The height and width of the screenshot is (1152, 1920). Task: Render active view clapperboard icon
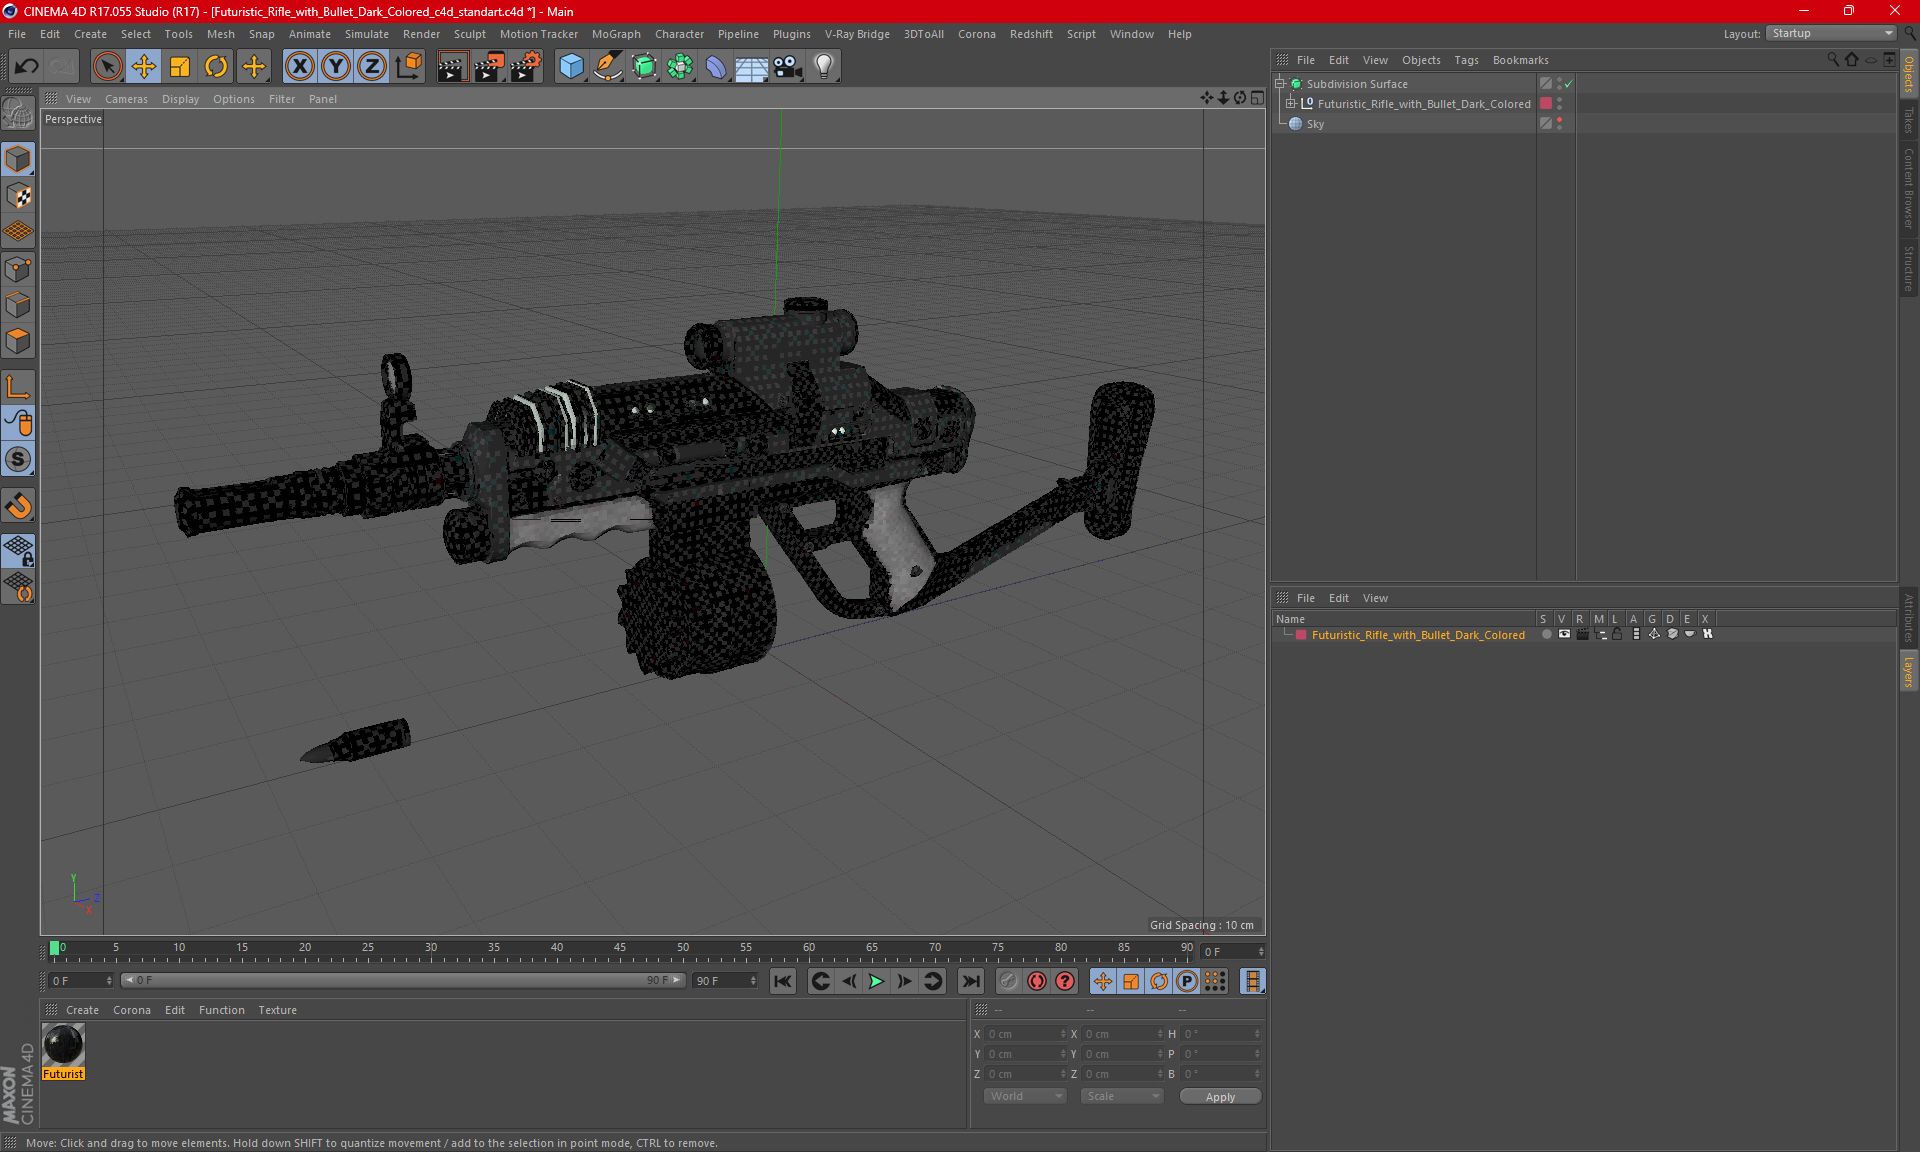coord(452,67)
